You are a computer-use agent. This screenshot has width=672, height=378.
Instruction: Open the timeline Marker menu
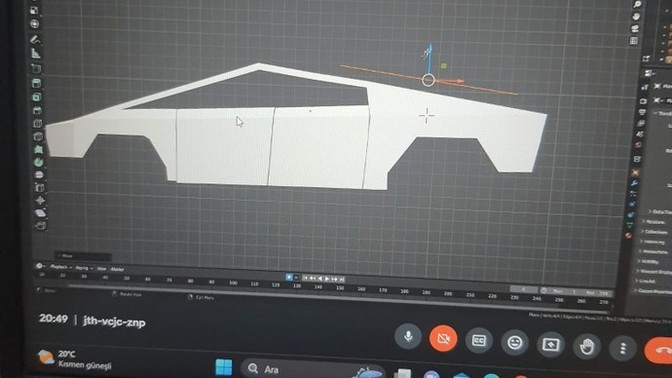[x=117, y=269]
